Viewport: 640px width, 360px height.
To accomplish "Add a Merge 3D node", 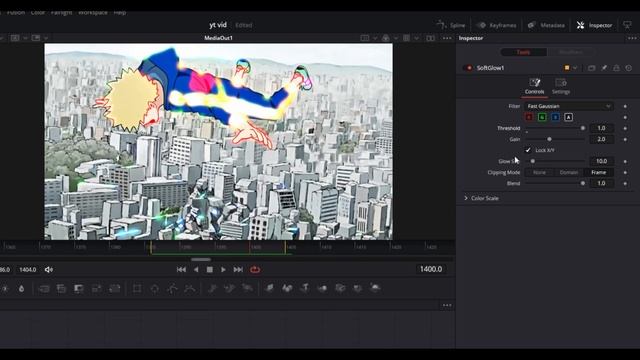I will point(322,288).
